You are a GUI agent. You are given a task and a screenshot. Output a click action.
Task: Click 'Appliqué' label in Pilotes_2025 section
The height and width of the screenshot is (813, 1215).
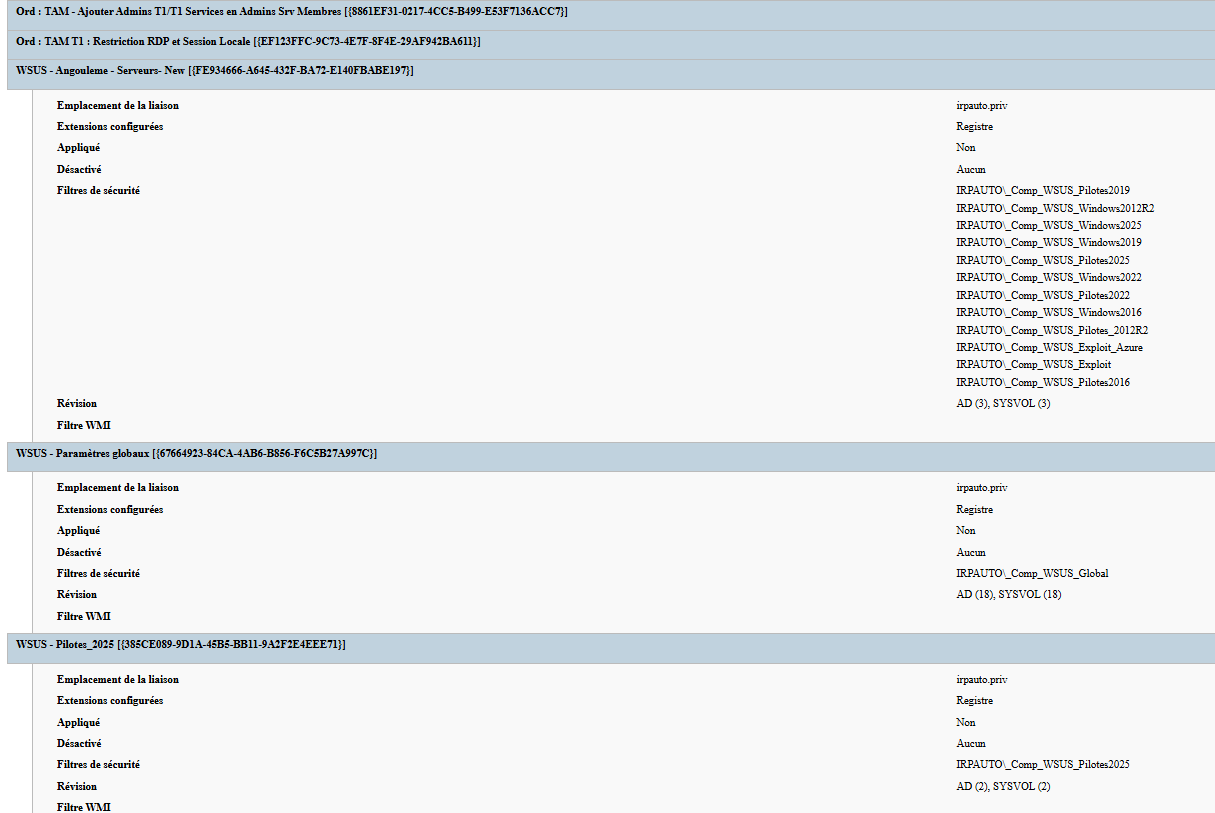[x=78, y=722]
